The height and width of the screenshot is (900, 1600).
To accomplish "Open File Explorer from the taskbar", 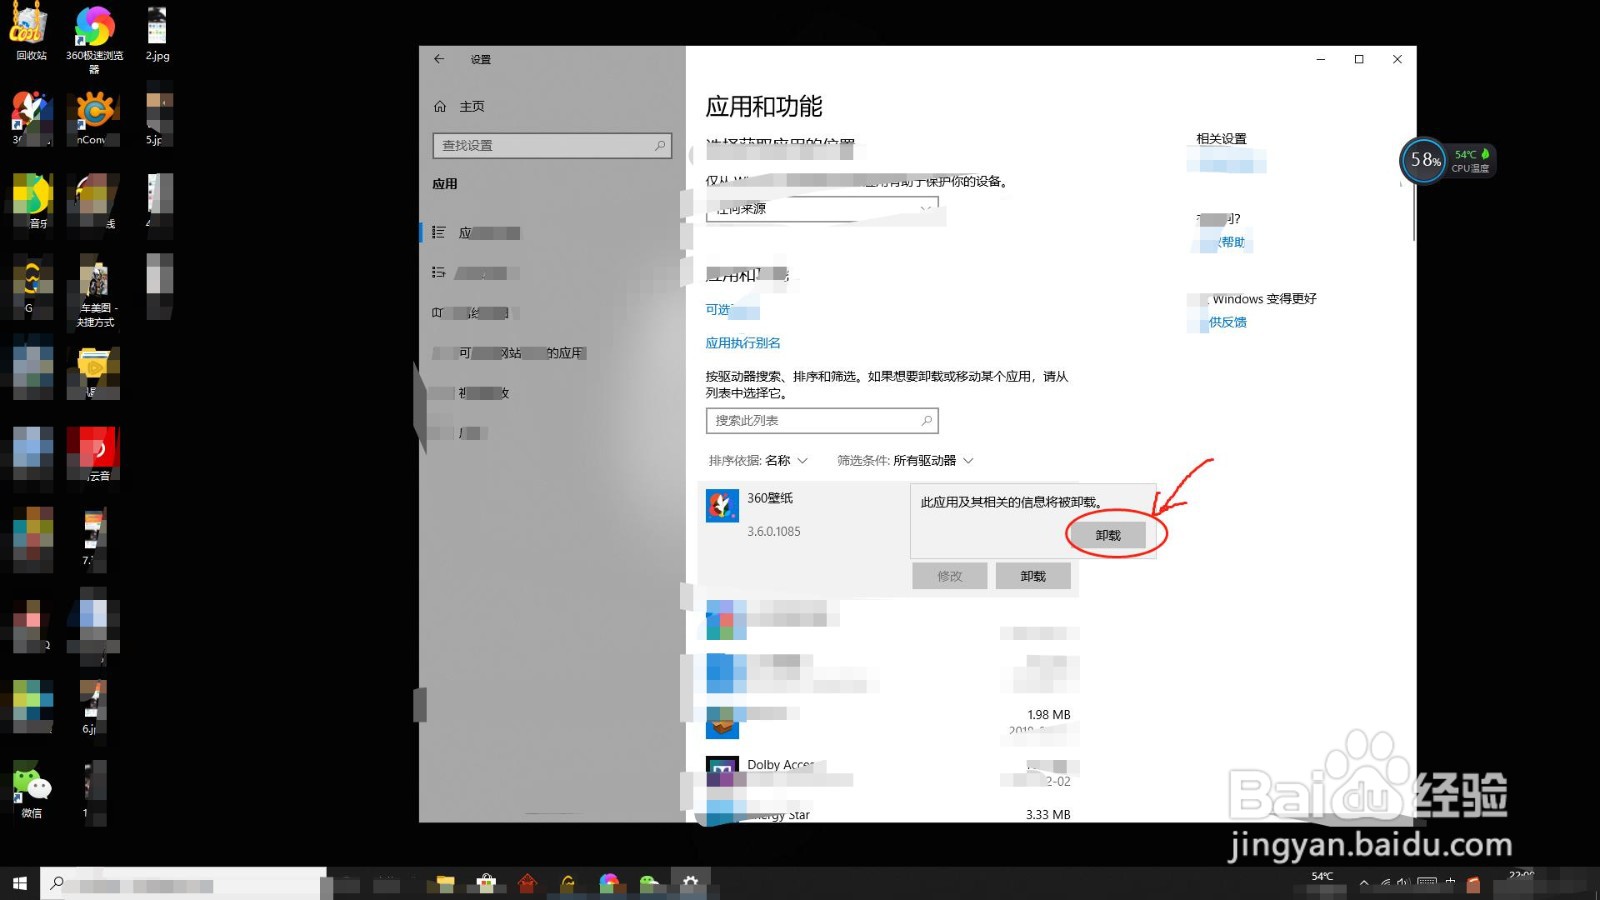I will coord(446,883).
